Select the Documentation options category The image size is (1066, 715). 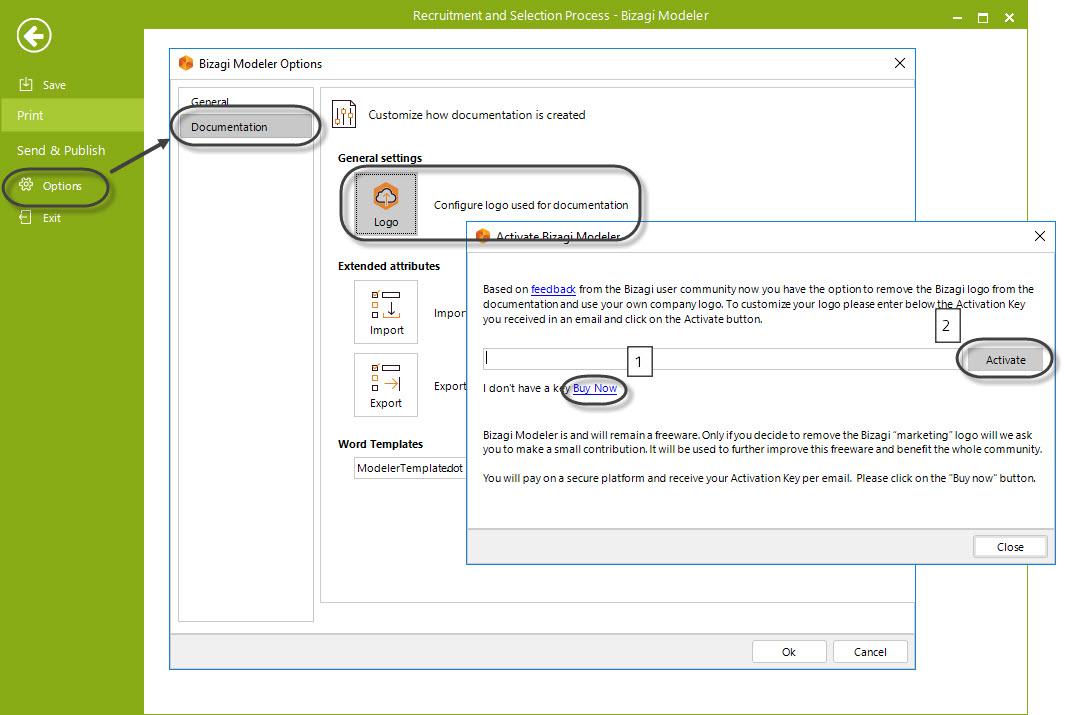point(245,126)
